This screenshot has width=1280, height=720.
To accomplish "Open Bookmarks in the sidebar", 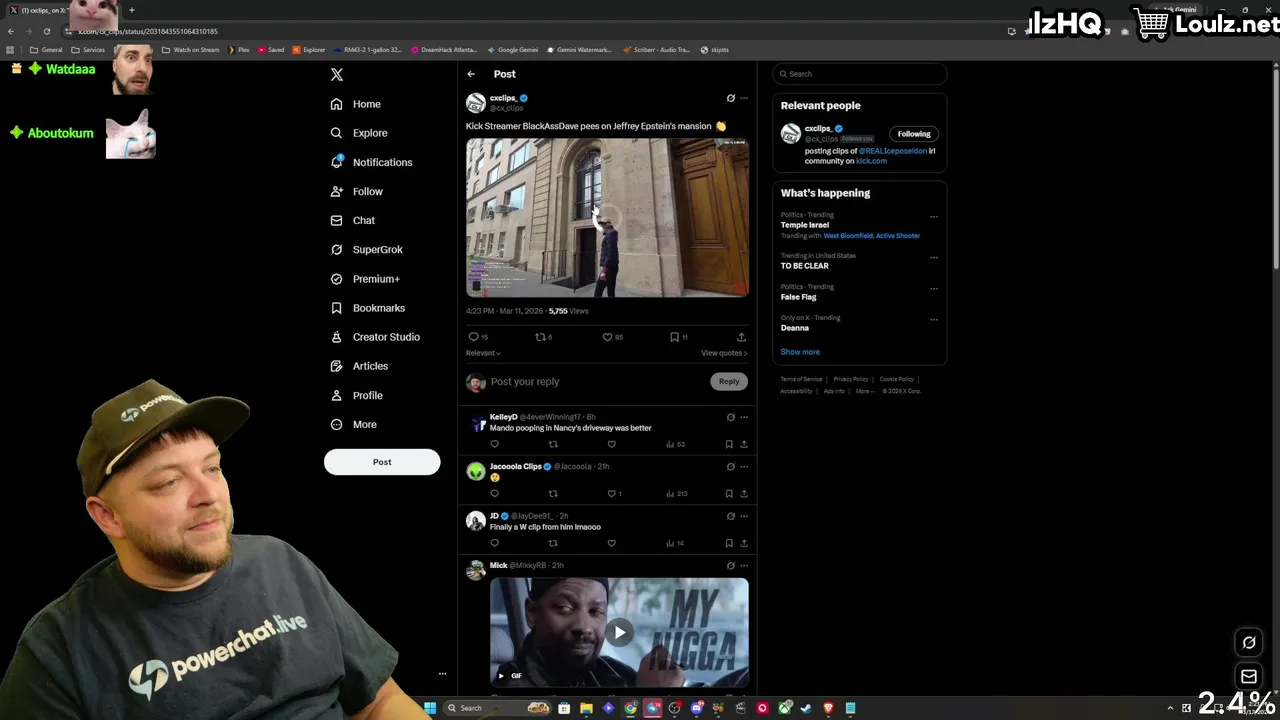I will click(367, 308).
